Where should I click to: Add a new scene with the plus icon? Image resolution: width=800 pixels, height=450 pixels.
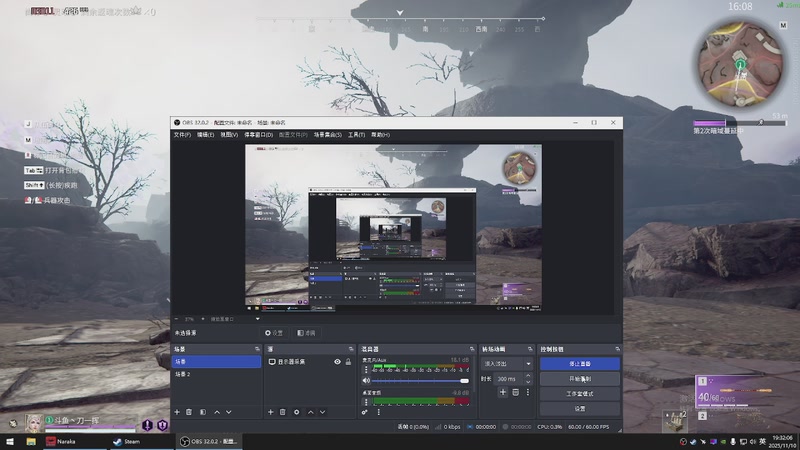click(x=177, y=412)
